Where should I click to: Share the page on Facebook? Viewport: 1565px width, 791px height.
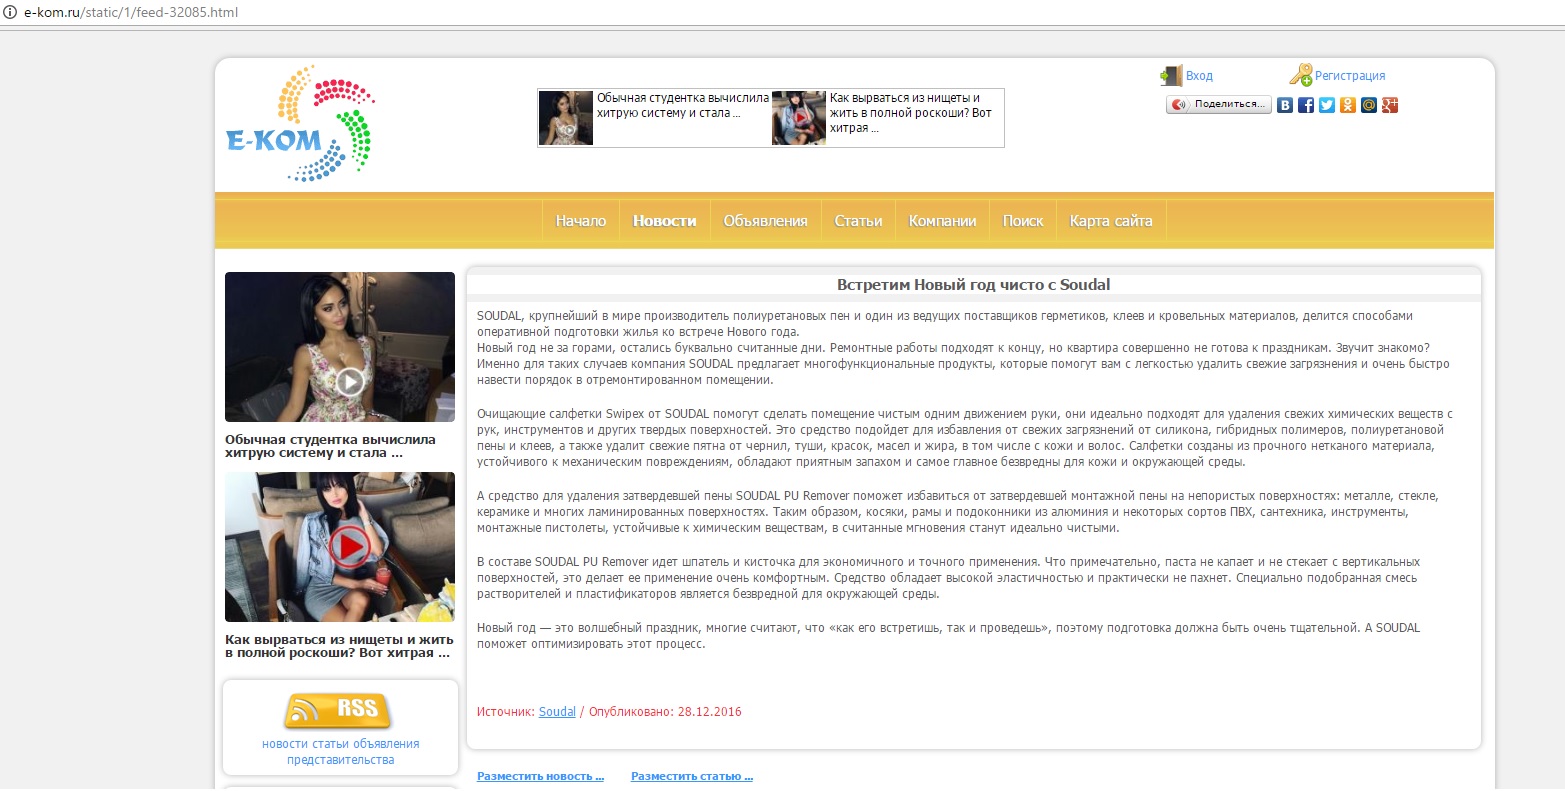1306,104
